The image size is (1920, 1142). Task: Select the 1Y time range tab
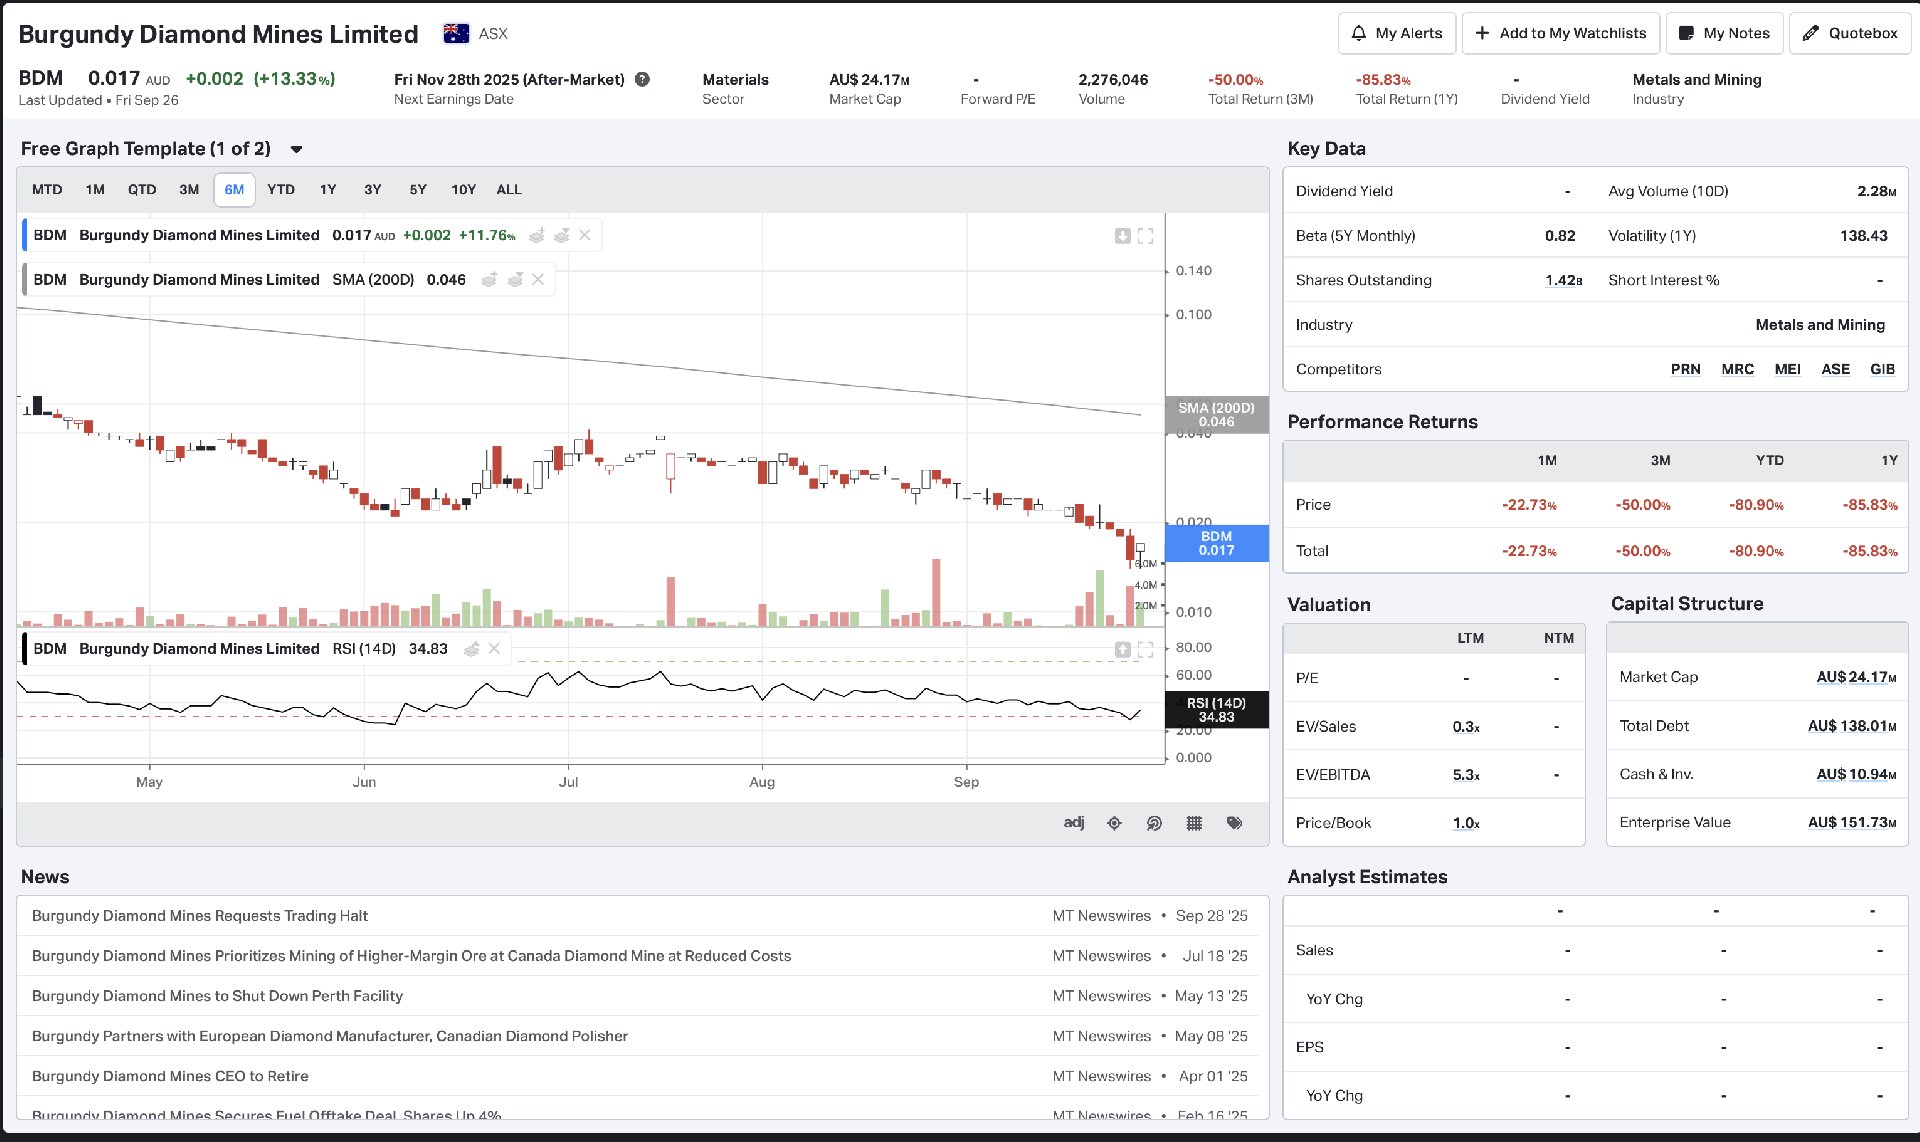pyautogui.click(x=328, y=190)
